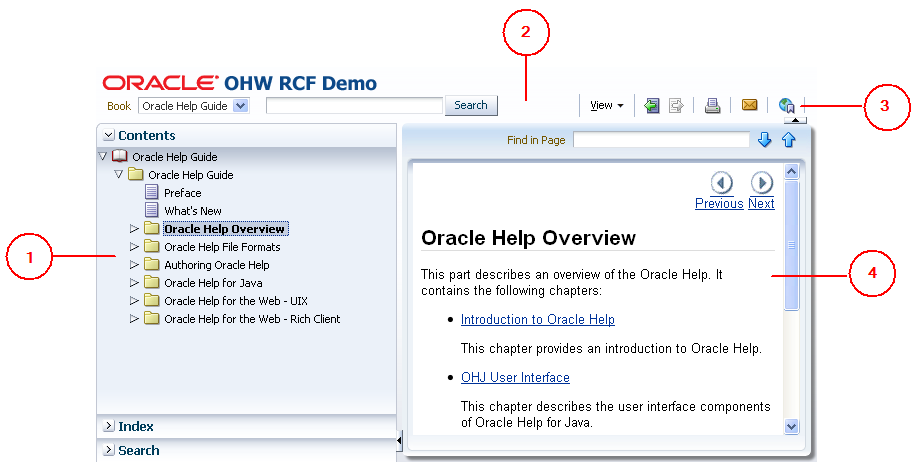Click the Oracle Help Guide book icon
The height and width of the screenshot is (472, 920).
tap(120, 156)
